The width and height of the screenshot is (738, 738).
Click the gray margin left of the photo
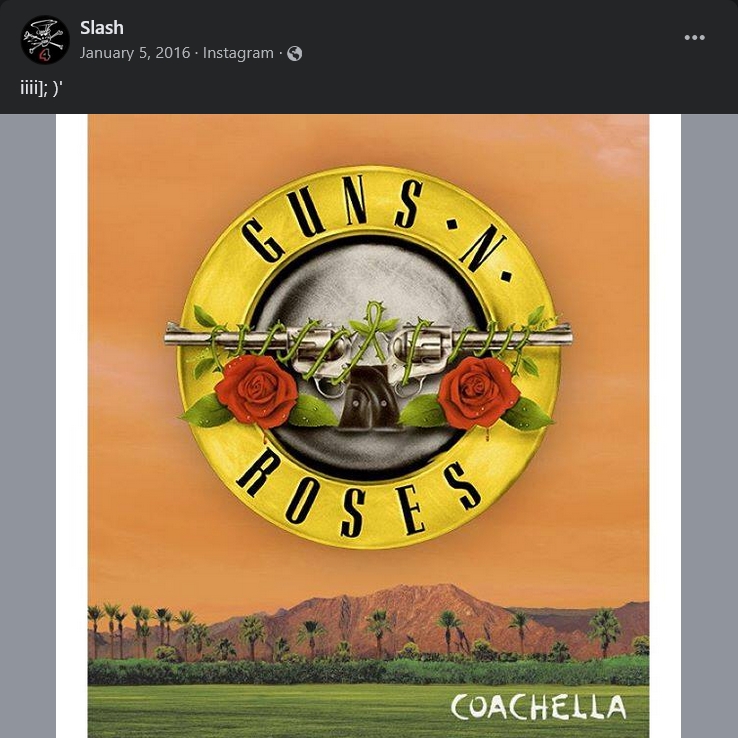[x=28, y=426]
